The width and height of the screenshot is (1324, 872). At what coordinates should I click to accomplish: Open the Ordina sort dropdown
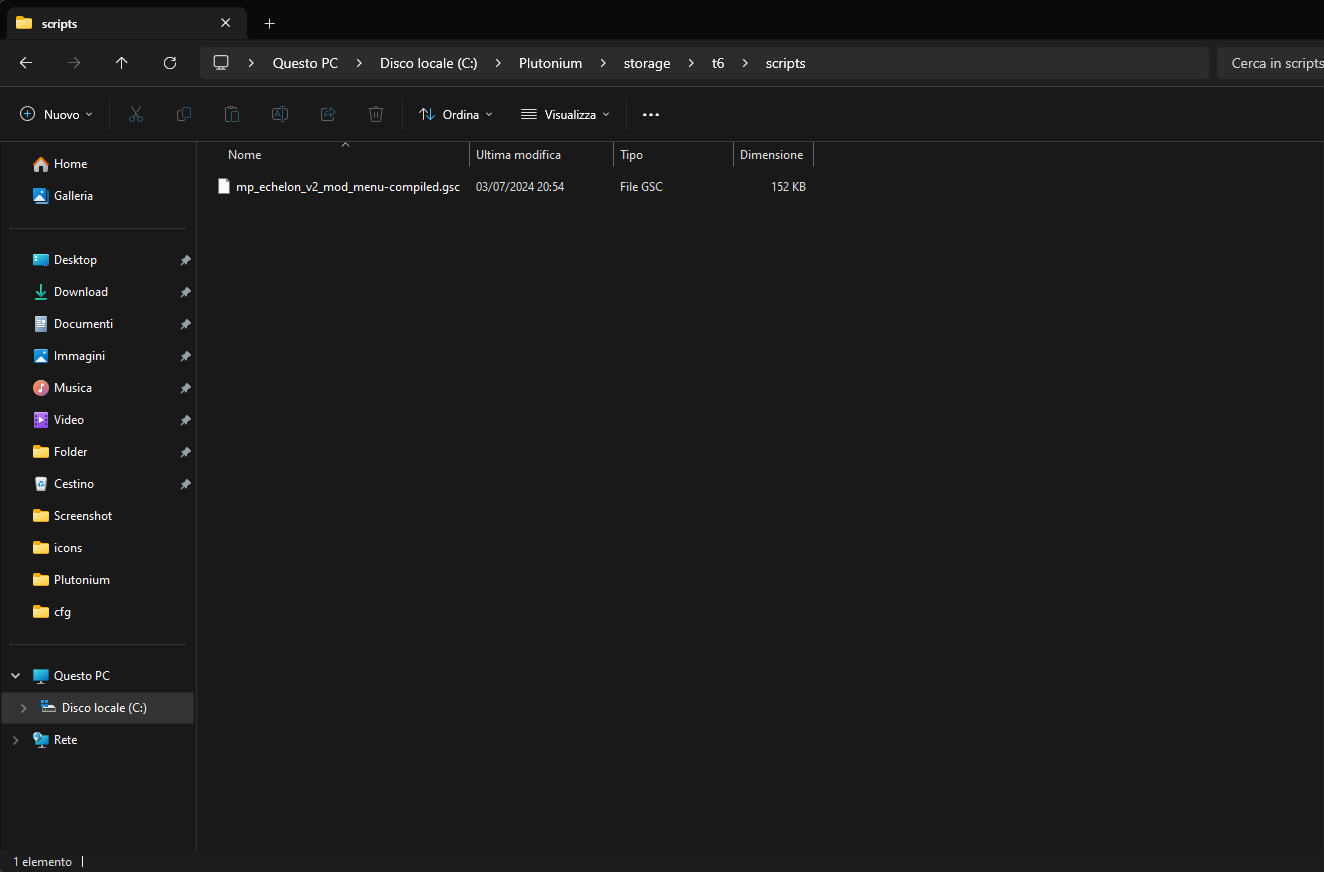(456, 115)
